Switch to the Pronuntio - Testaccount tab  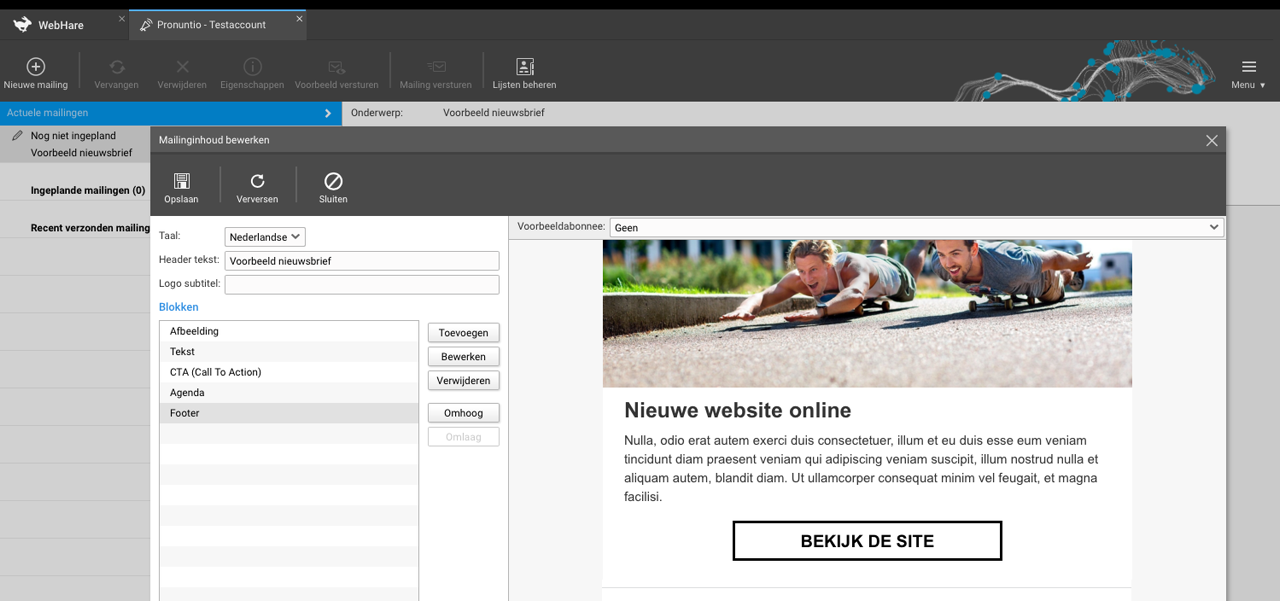click(210, 25)
